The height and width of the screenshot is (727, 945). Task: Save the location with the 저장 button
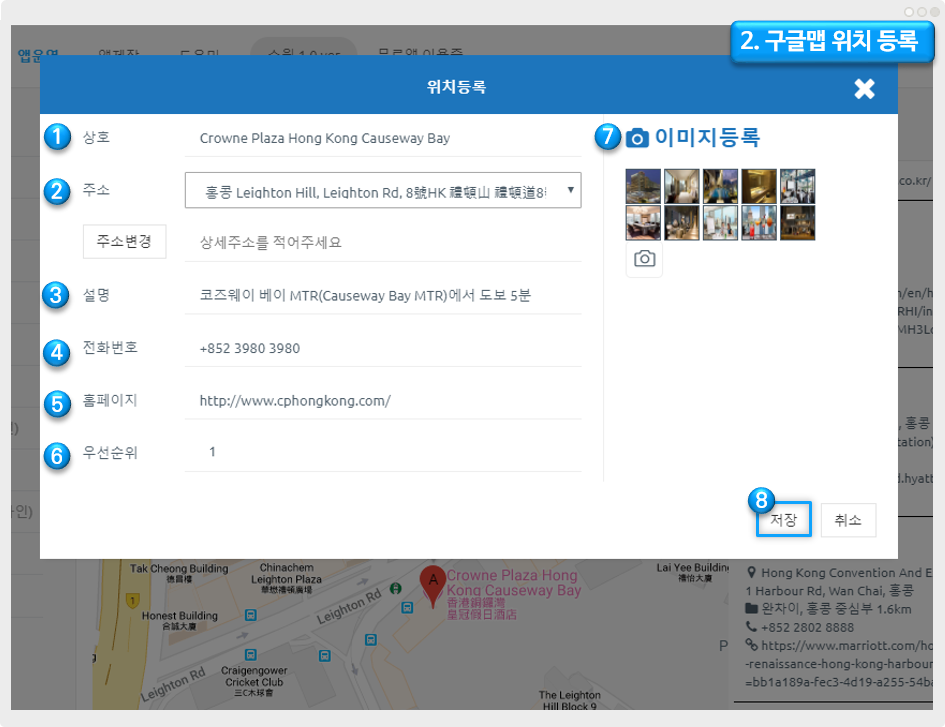[x=783, y=520]
